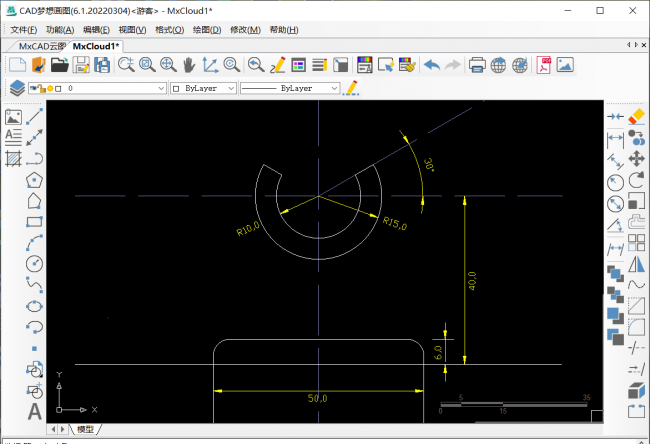
Task: Select the Aligned dimension tool
Action: 615,161
